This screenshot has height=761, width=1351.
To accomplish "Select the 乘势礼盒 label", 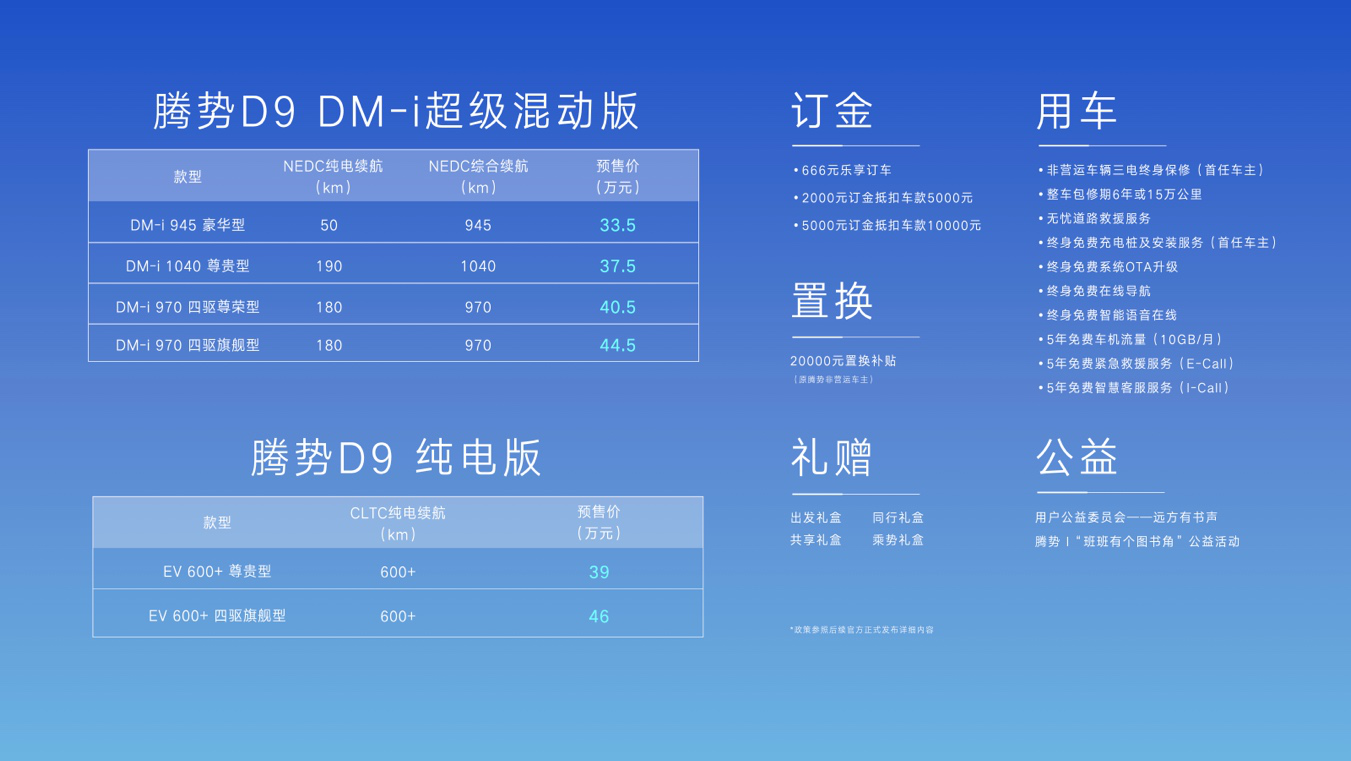I will 897,540.
